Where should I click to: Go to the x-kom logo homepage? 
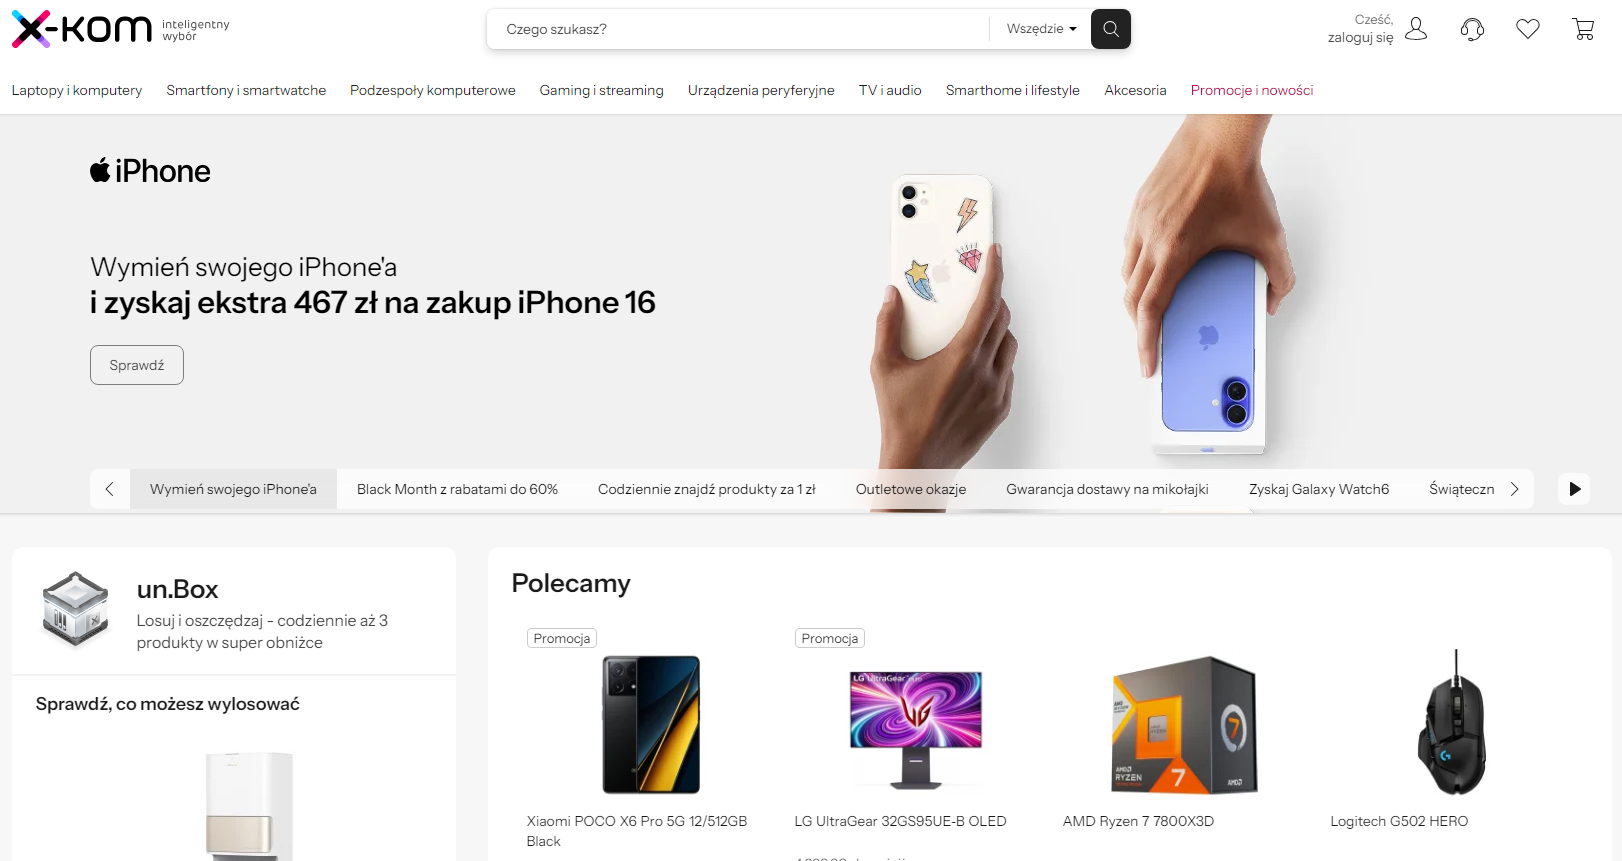(82, 29)
